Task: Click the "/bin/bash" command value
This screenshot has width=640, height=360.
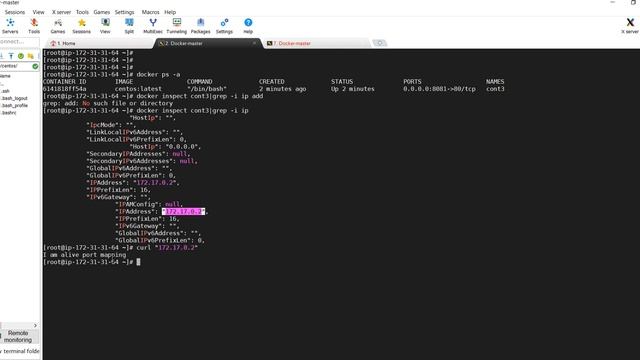Action: (207, 89)
